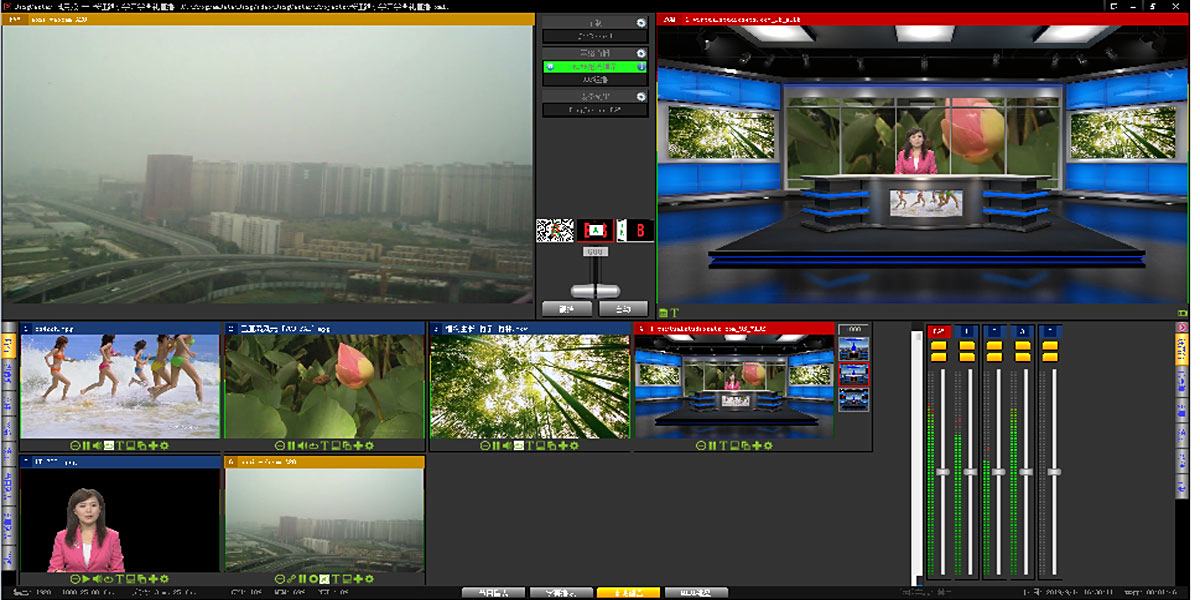Click the plus icon under the city skyline source

[358, 579]
